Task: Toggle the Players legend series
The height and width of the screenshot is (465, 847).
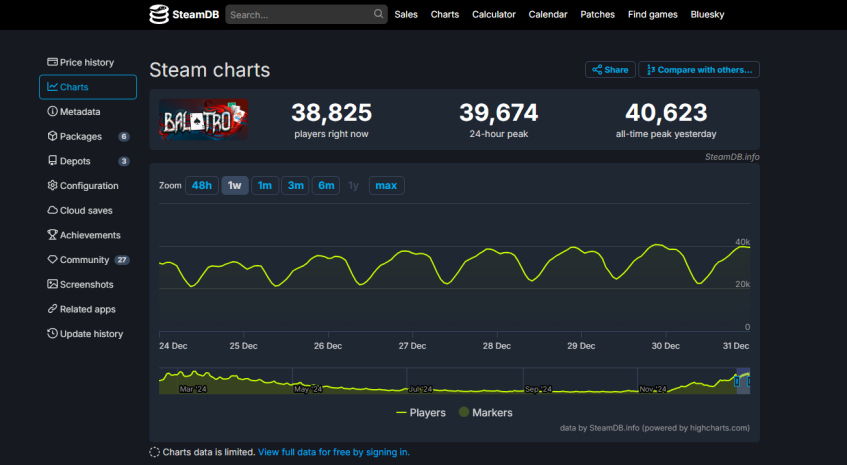Action: click(421, 413)
